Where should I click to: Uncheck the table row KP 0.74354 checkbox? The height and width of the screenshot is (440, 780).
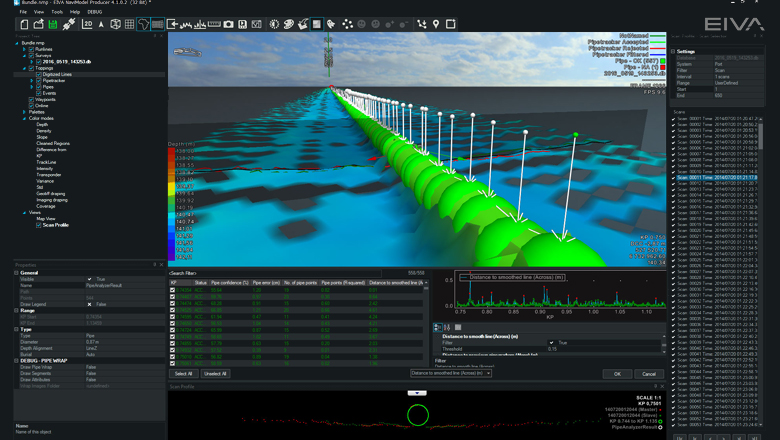tap(173, 290)
